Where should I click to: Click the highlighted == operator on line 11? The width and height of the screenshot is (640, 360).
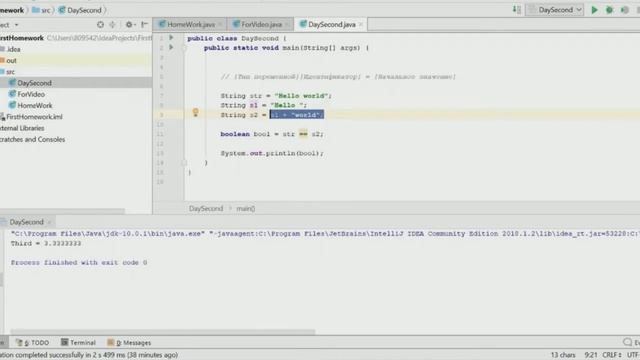coord(303,134)
